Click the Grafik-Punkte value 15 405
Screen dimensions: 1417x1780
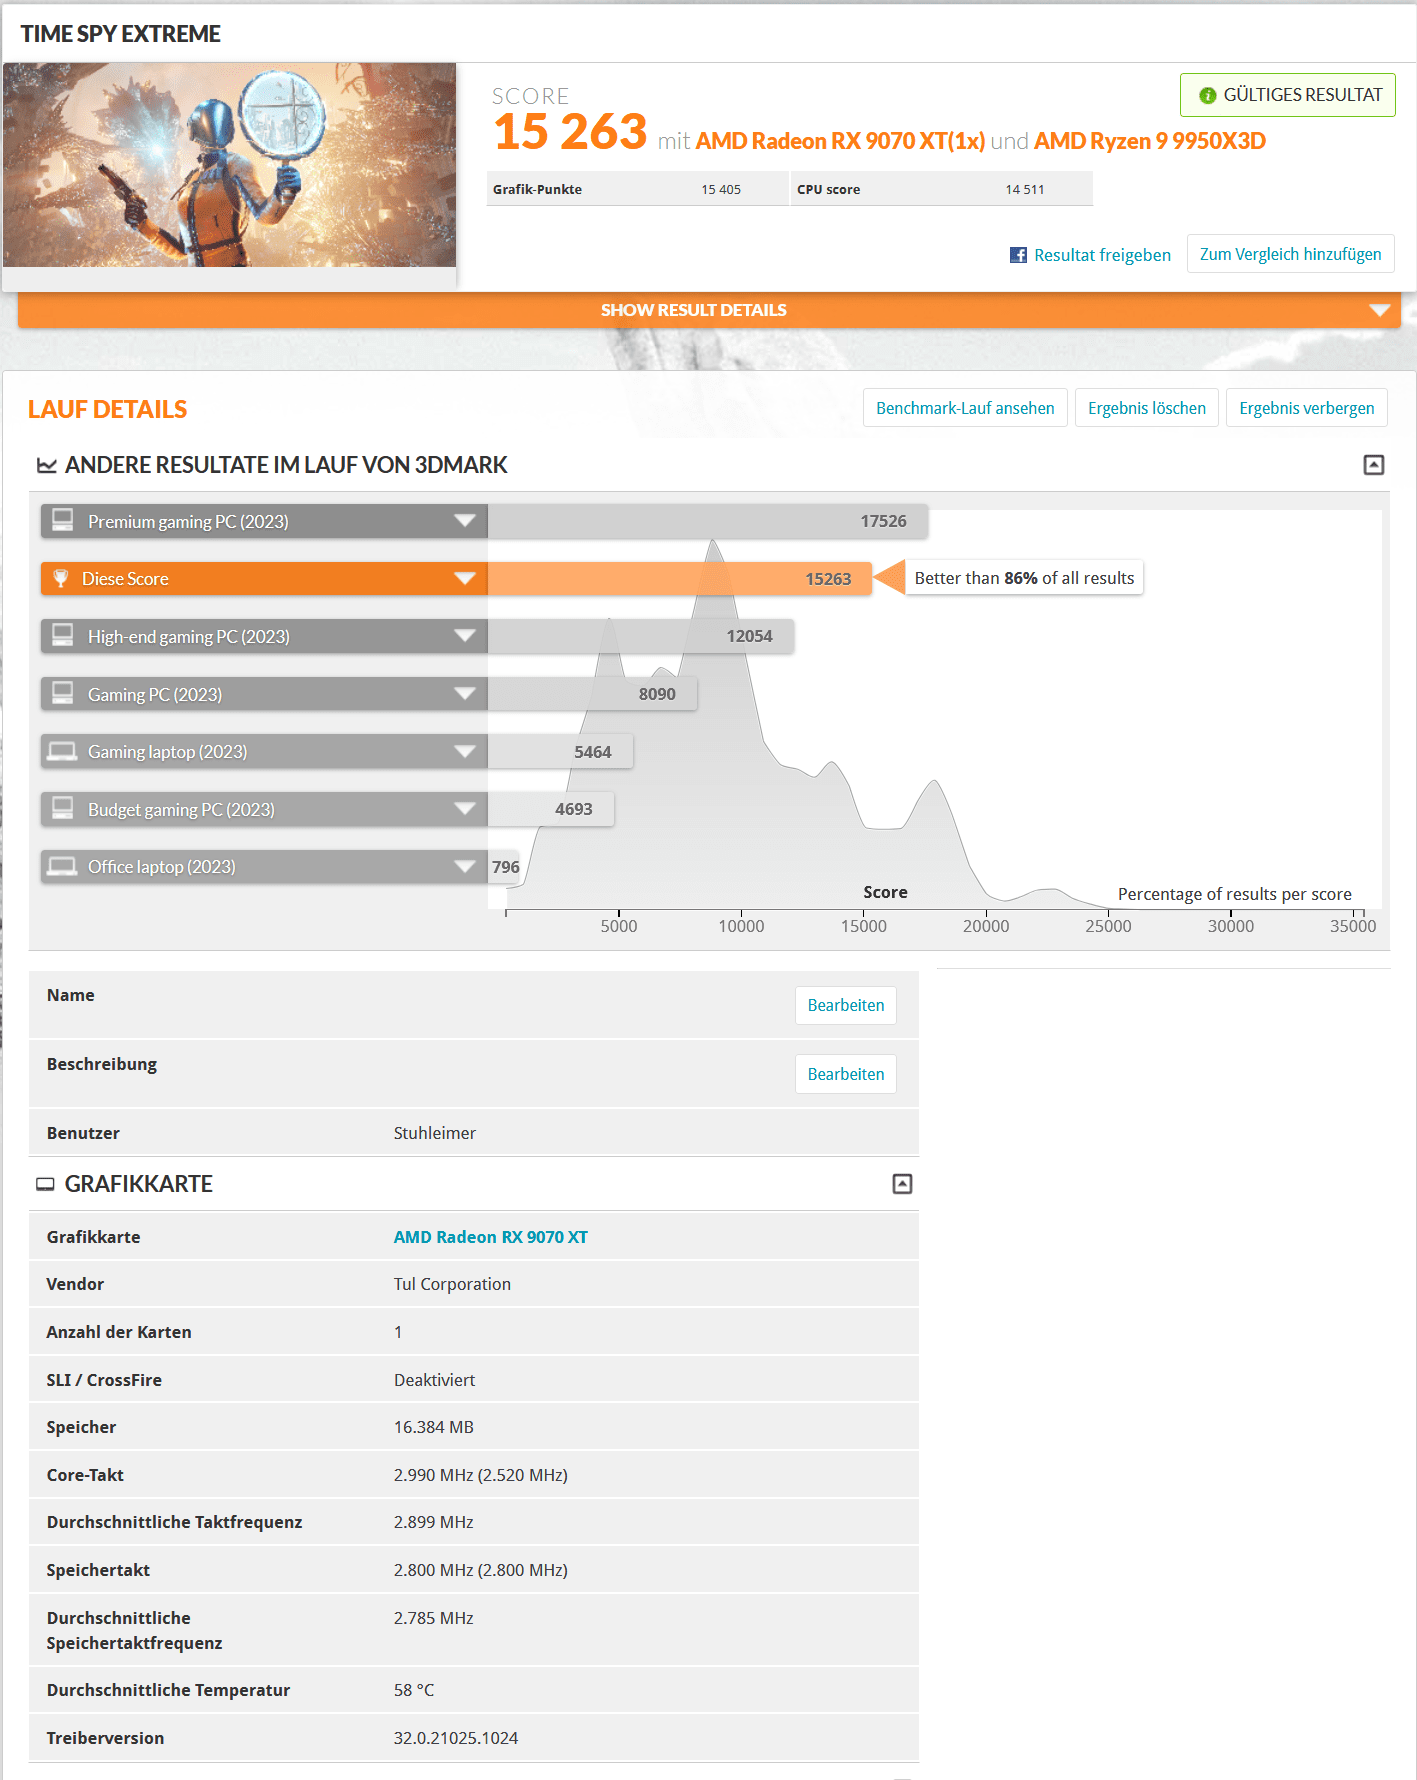tap(721, 189)
